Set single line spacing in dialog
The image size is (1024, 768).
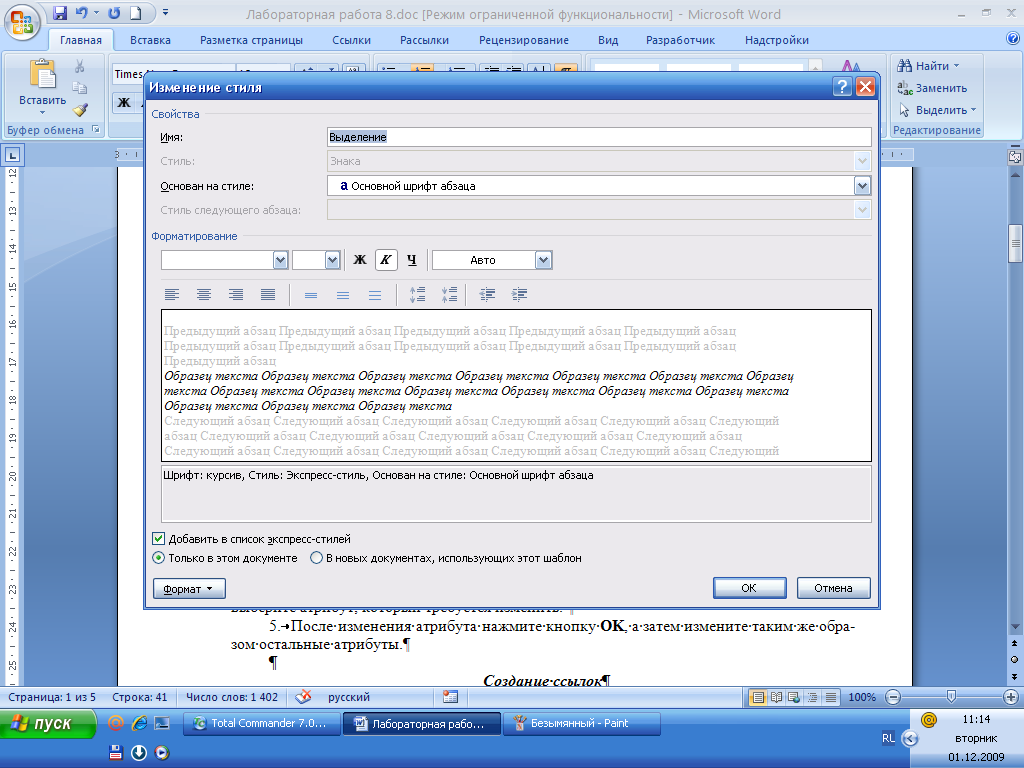(311, 295)
